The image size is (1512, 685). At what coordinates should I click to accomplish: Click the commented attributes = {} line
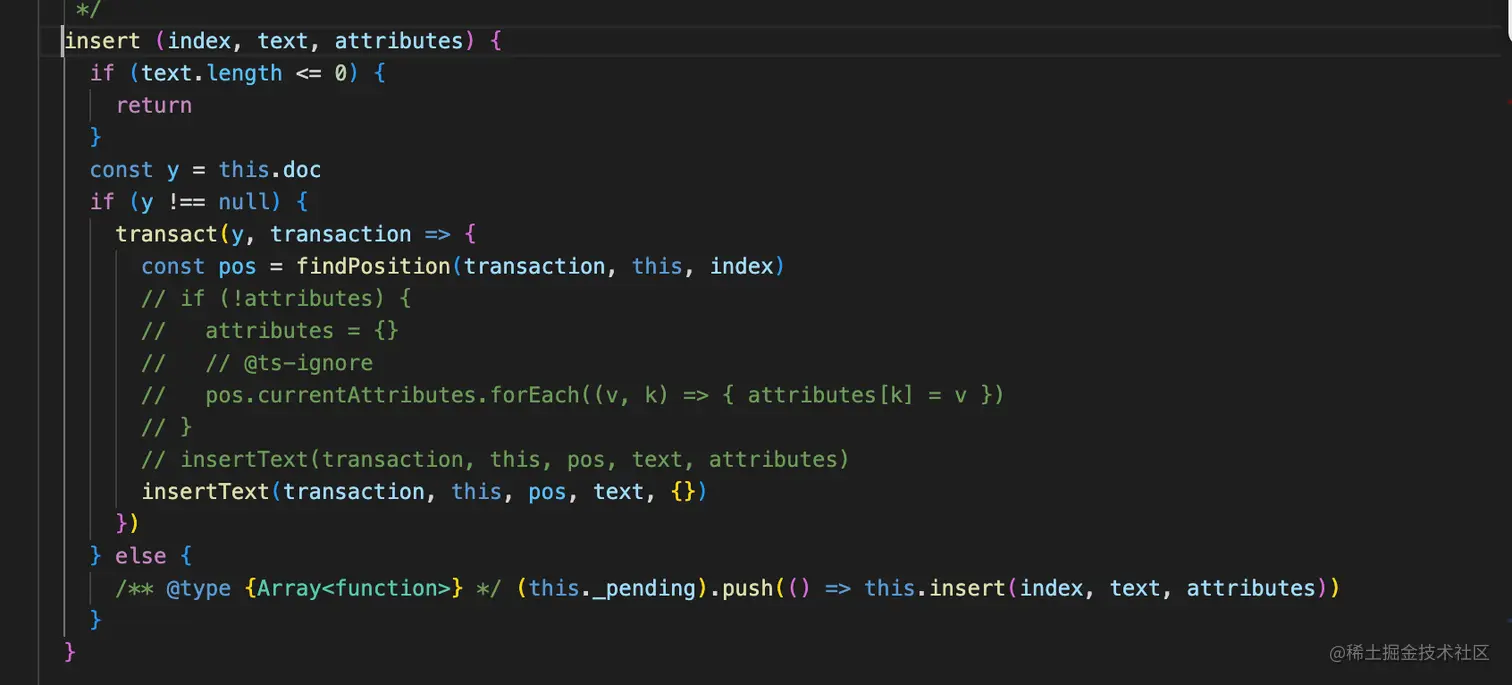(270, 330)
